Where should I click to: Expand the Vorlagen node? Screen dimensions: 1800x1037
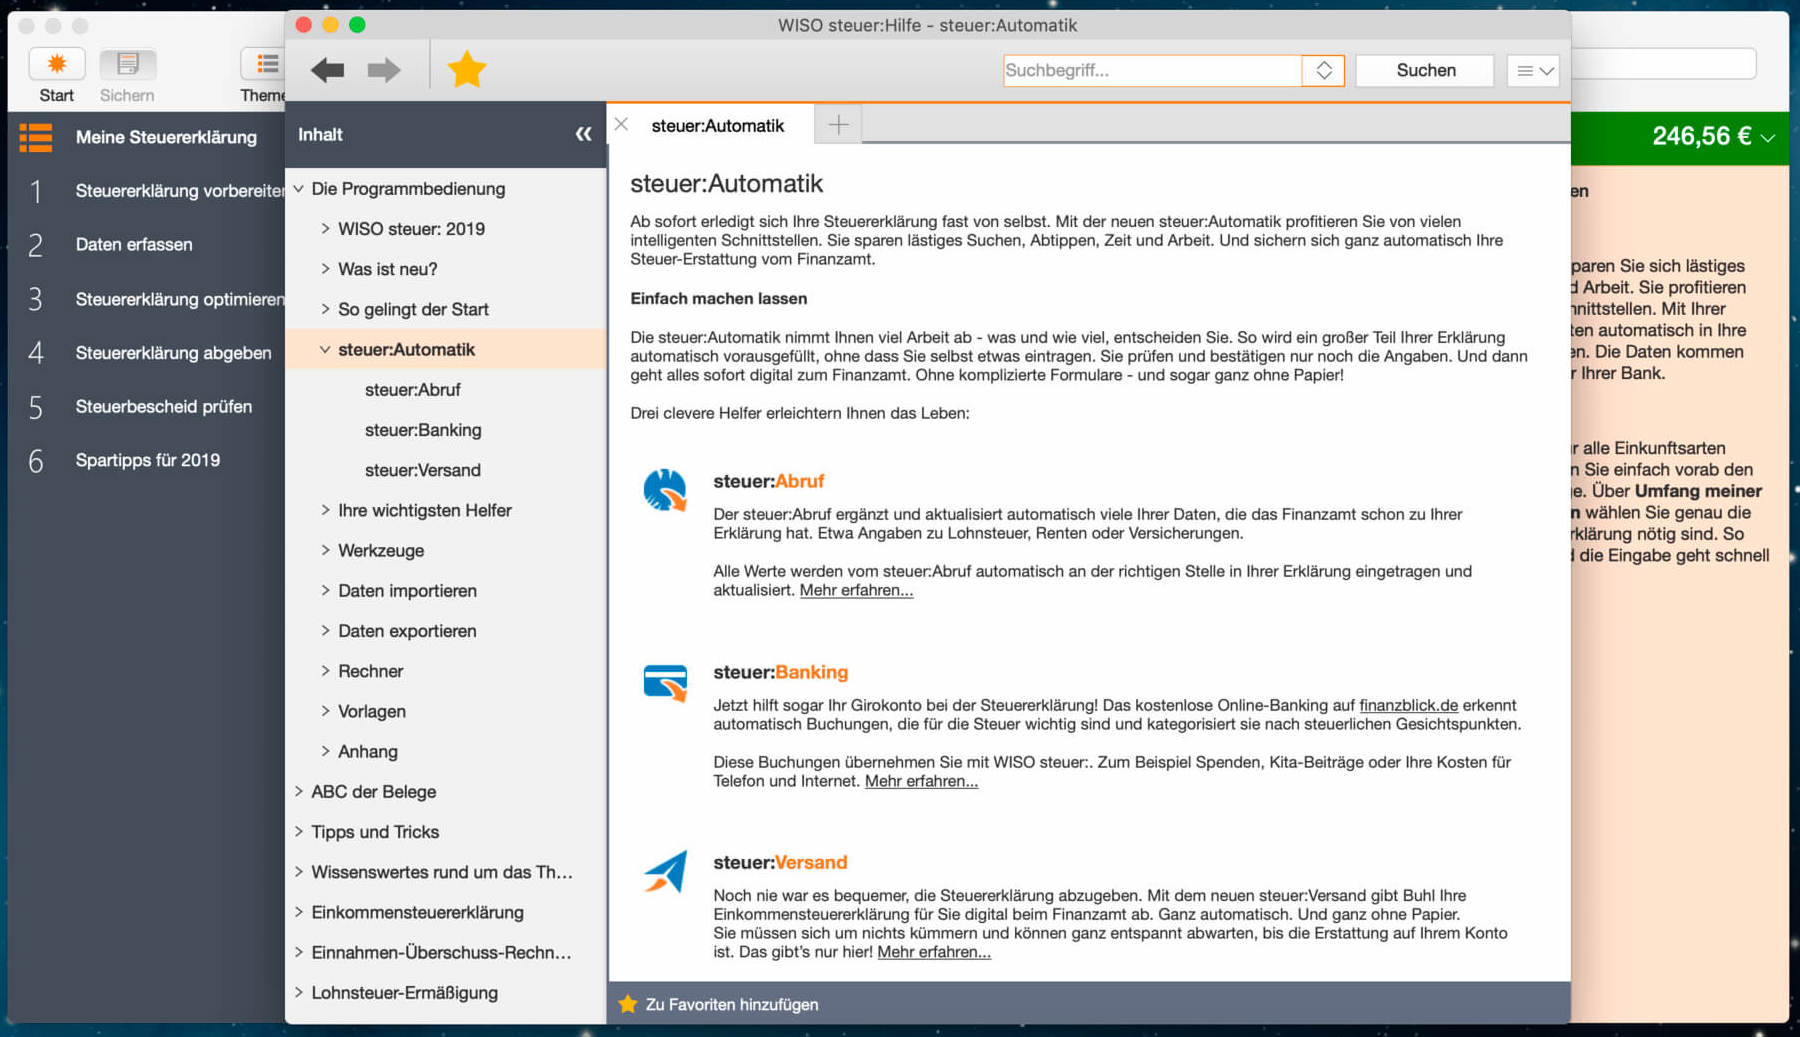pos(325,711)
